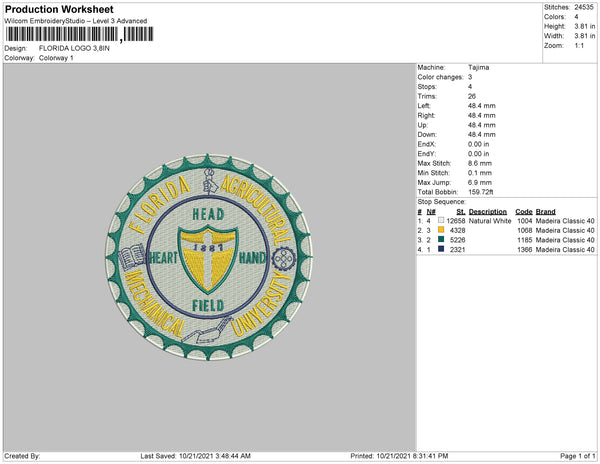The image size is (600, 464).
Task: Click the EndX value "0.00 in"
Action: coord(478,144)
